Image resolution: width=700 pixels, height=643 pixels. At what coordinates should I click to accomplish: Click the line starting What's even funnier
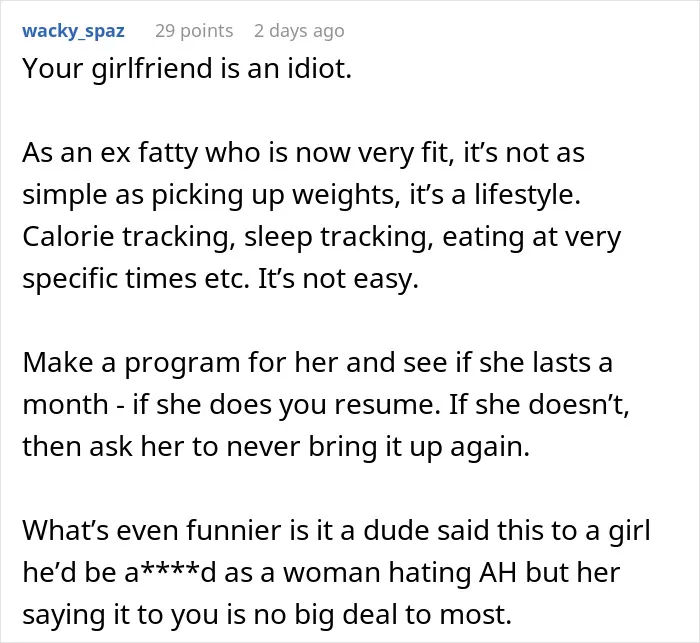(x=336, y=530)
